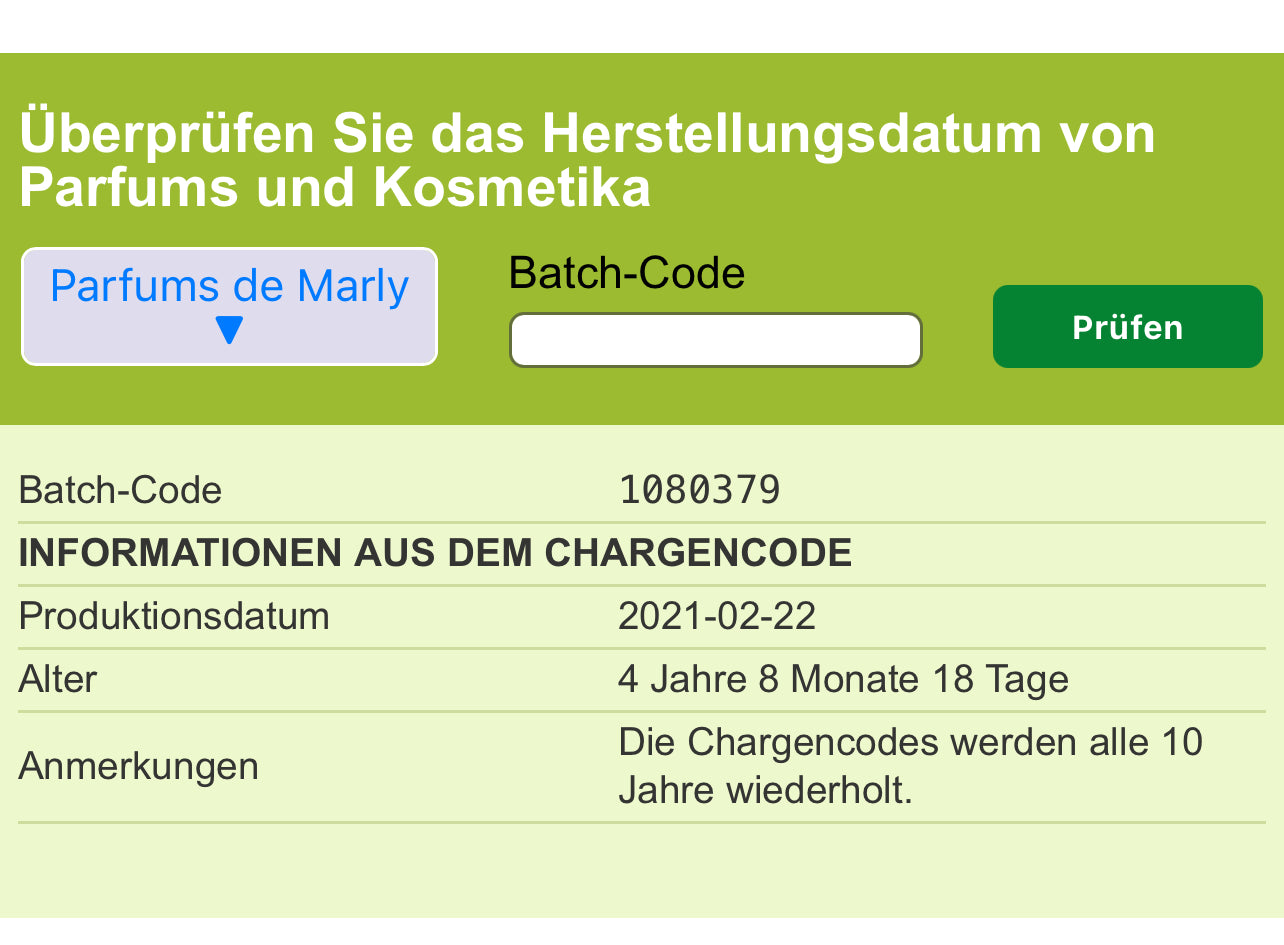This screenshot has width=1284, height=945.
Task: Click the blue down-arrow triangle icon
Action: coord(229,331)
